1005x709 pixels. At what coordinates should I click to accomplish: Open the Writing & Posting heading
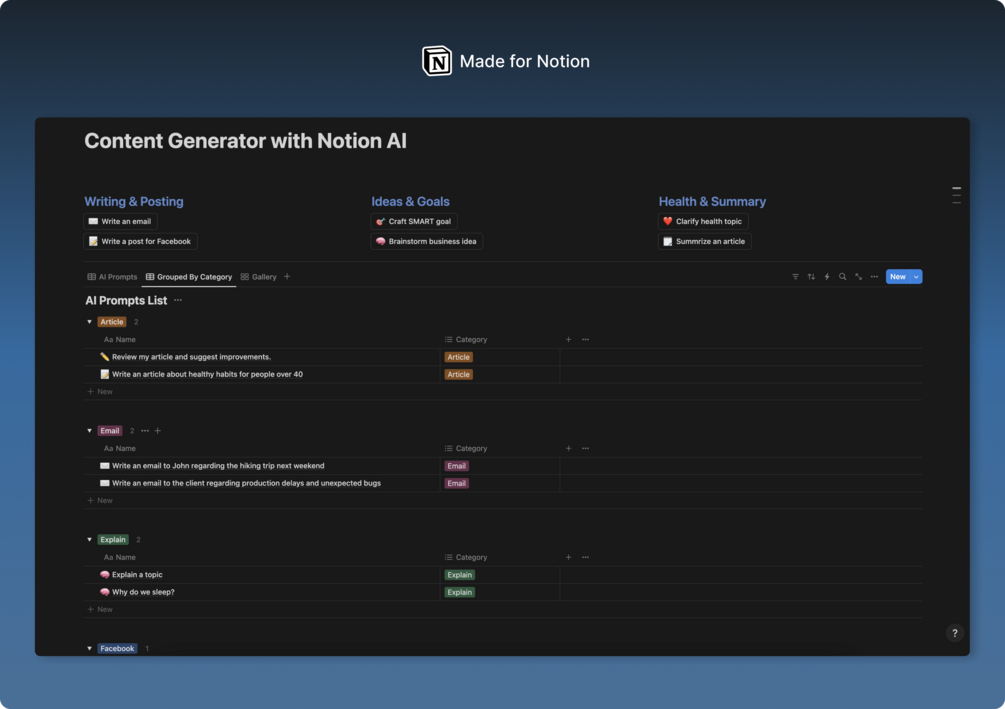[134, 201]
